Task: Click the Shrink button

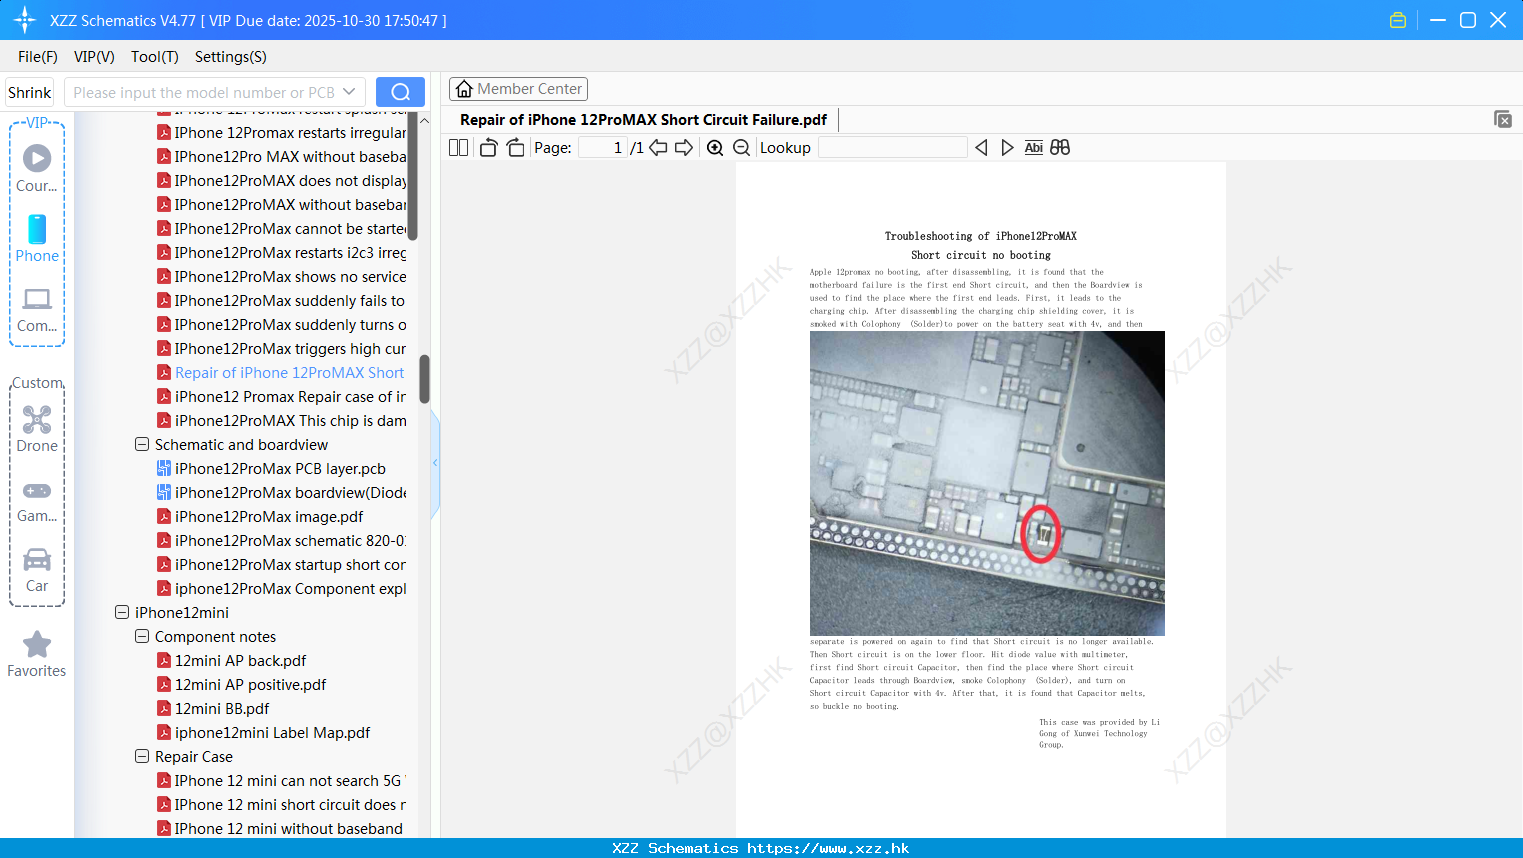Action: [x=29, y=92]
